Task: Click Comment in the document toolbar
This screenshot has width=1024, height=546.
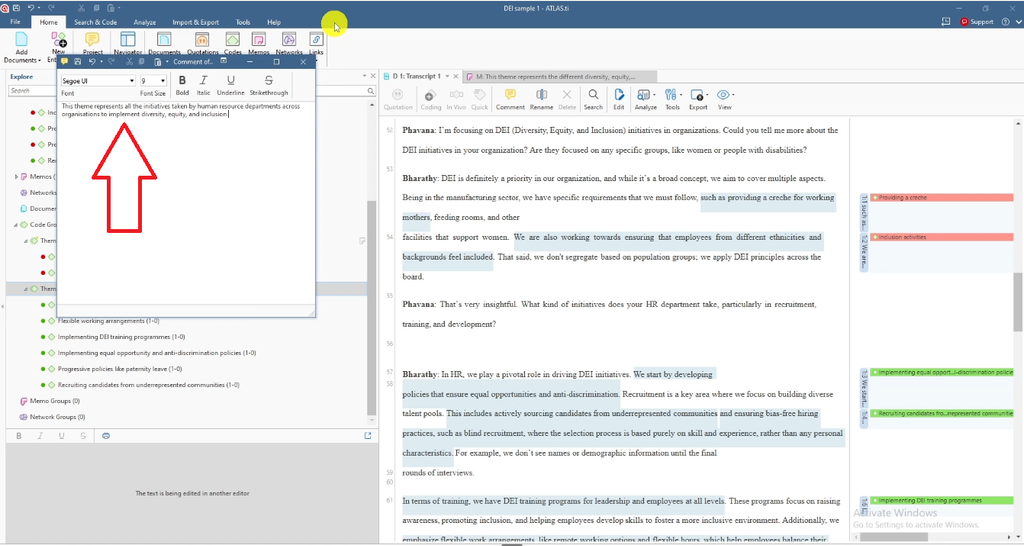Action: 510,99
